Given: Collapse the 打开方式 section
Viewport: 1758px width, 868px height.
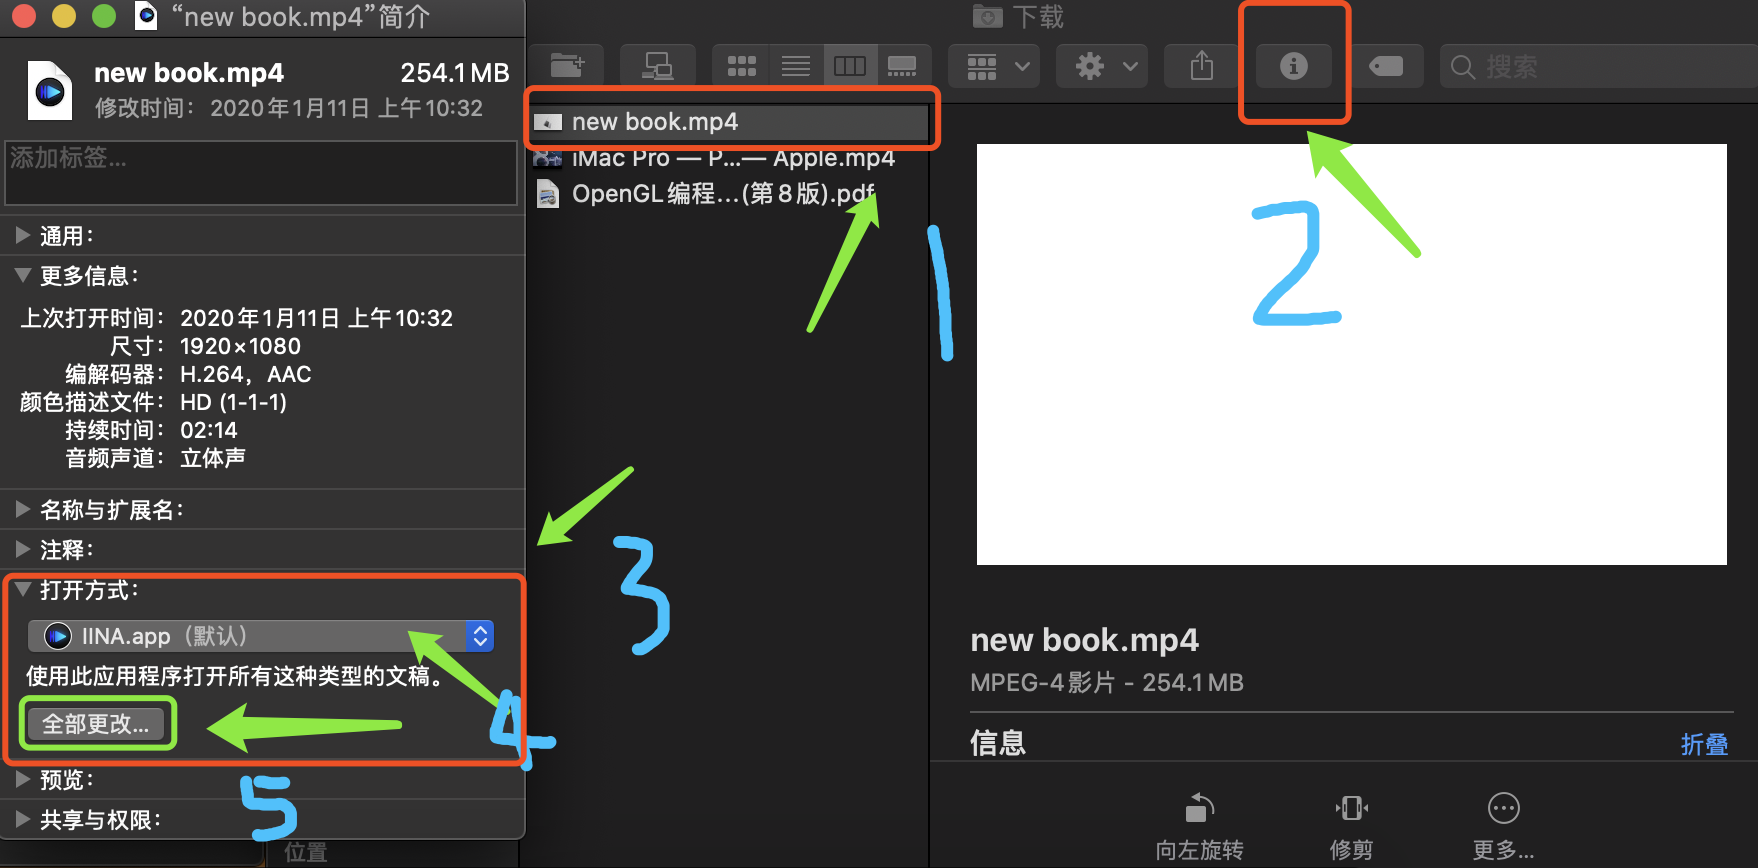Looking at the screenshot, I should coord(23,589).
